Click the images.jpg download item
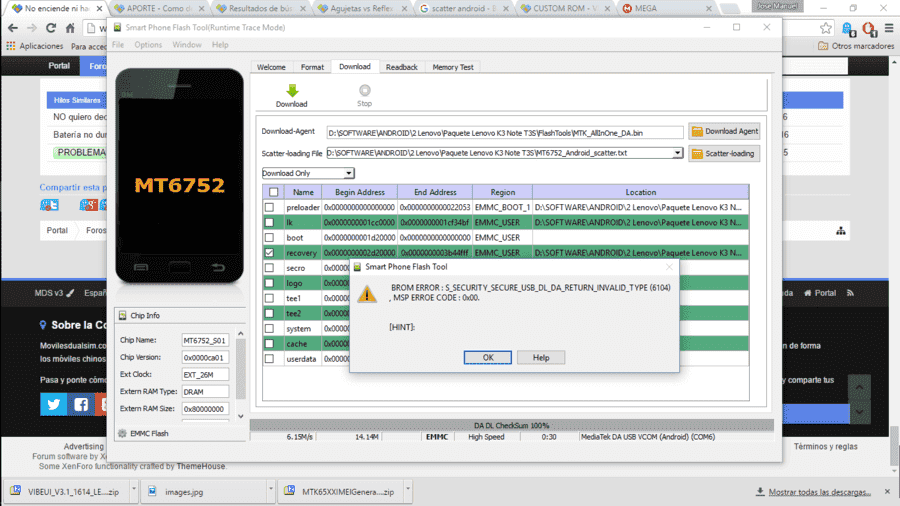The height and width of the screenshot is (506, 900). (x=204, y=492)
